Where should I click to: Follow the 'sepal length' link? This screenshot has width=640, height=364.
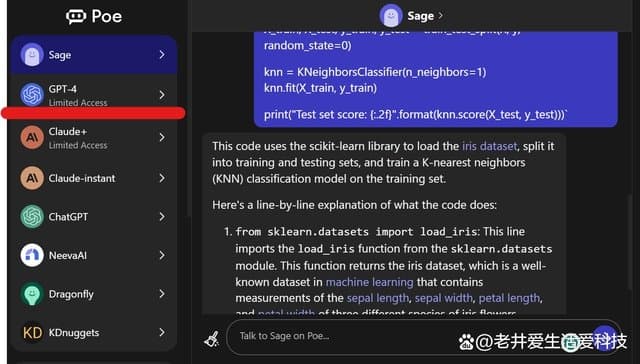[x=378, y=298]
